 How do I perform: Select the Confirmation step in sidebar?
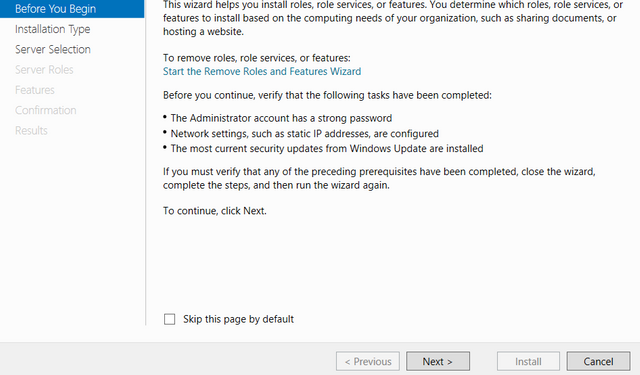tap(46, 110)
